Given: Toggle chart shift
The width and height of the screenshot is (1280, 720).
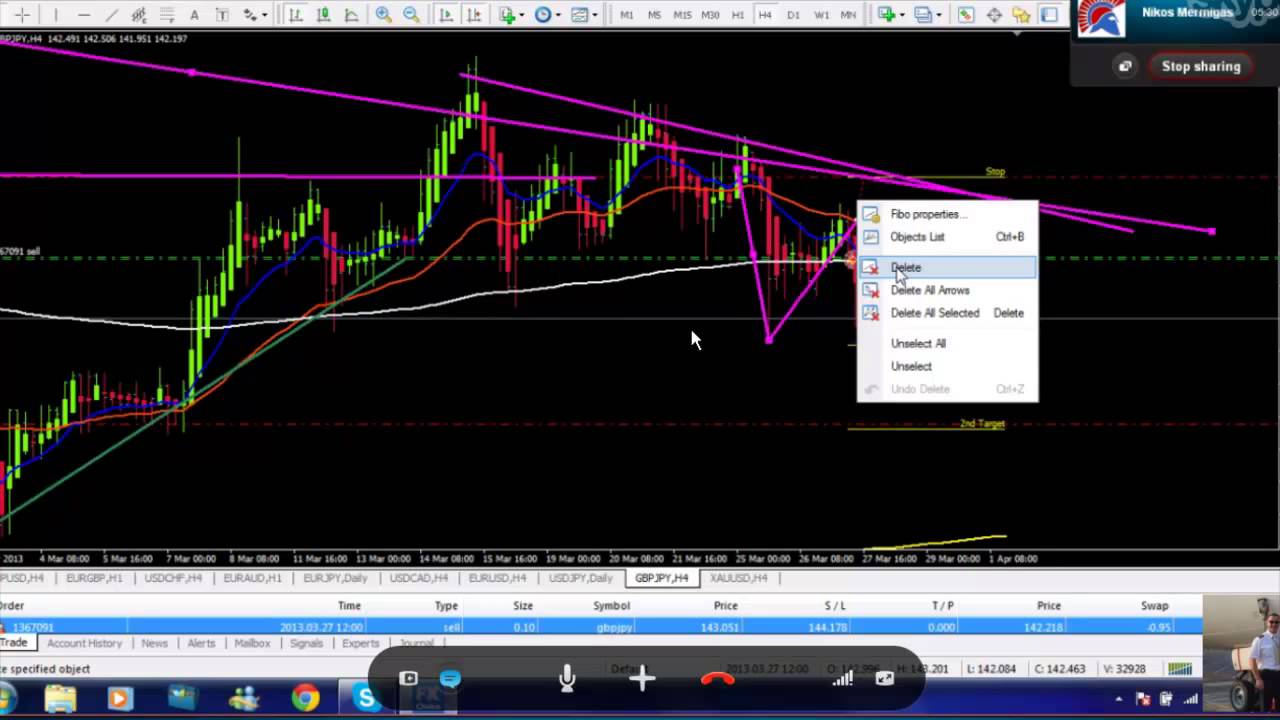Looking at the screenshot, I should 473,15.
